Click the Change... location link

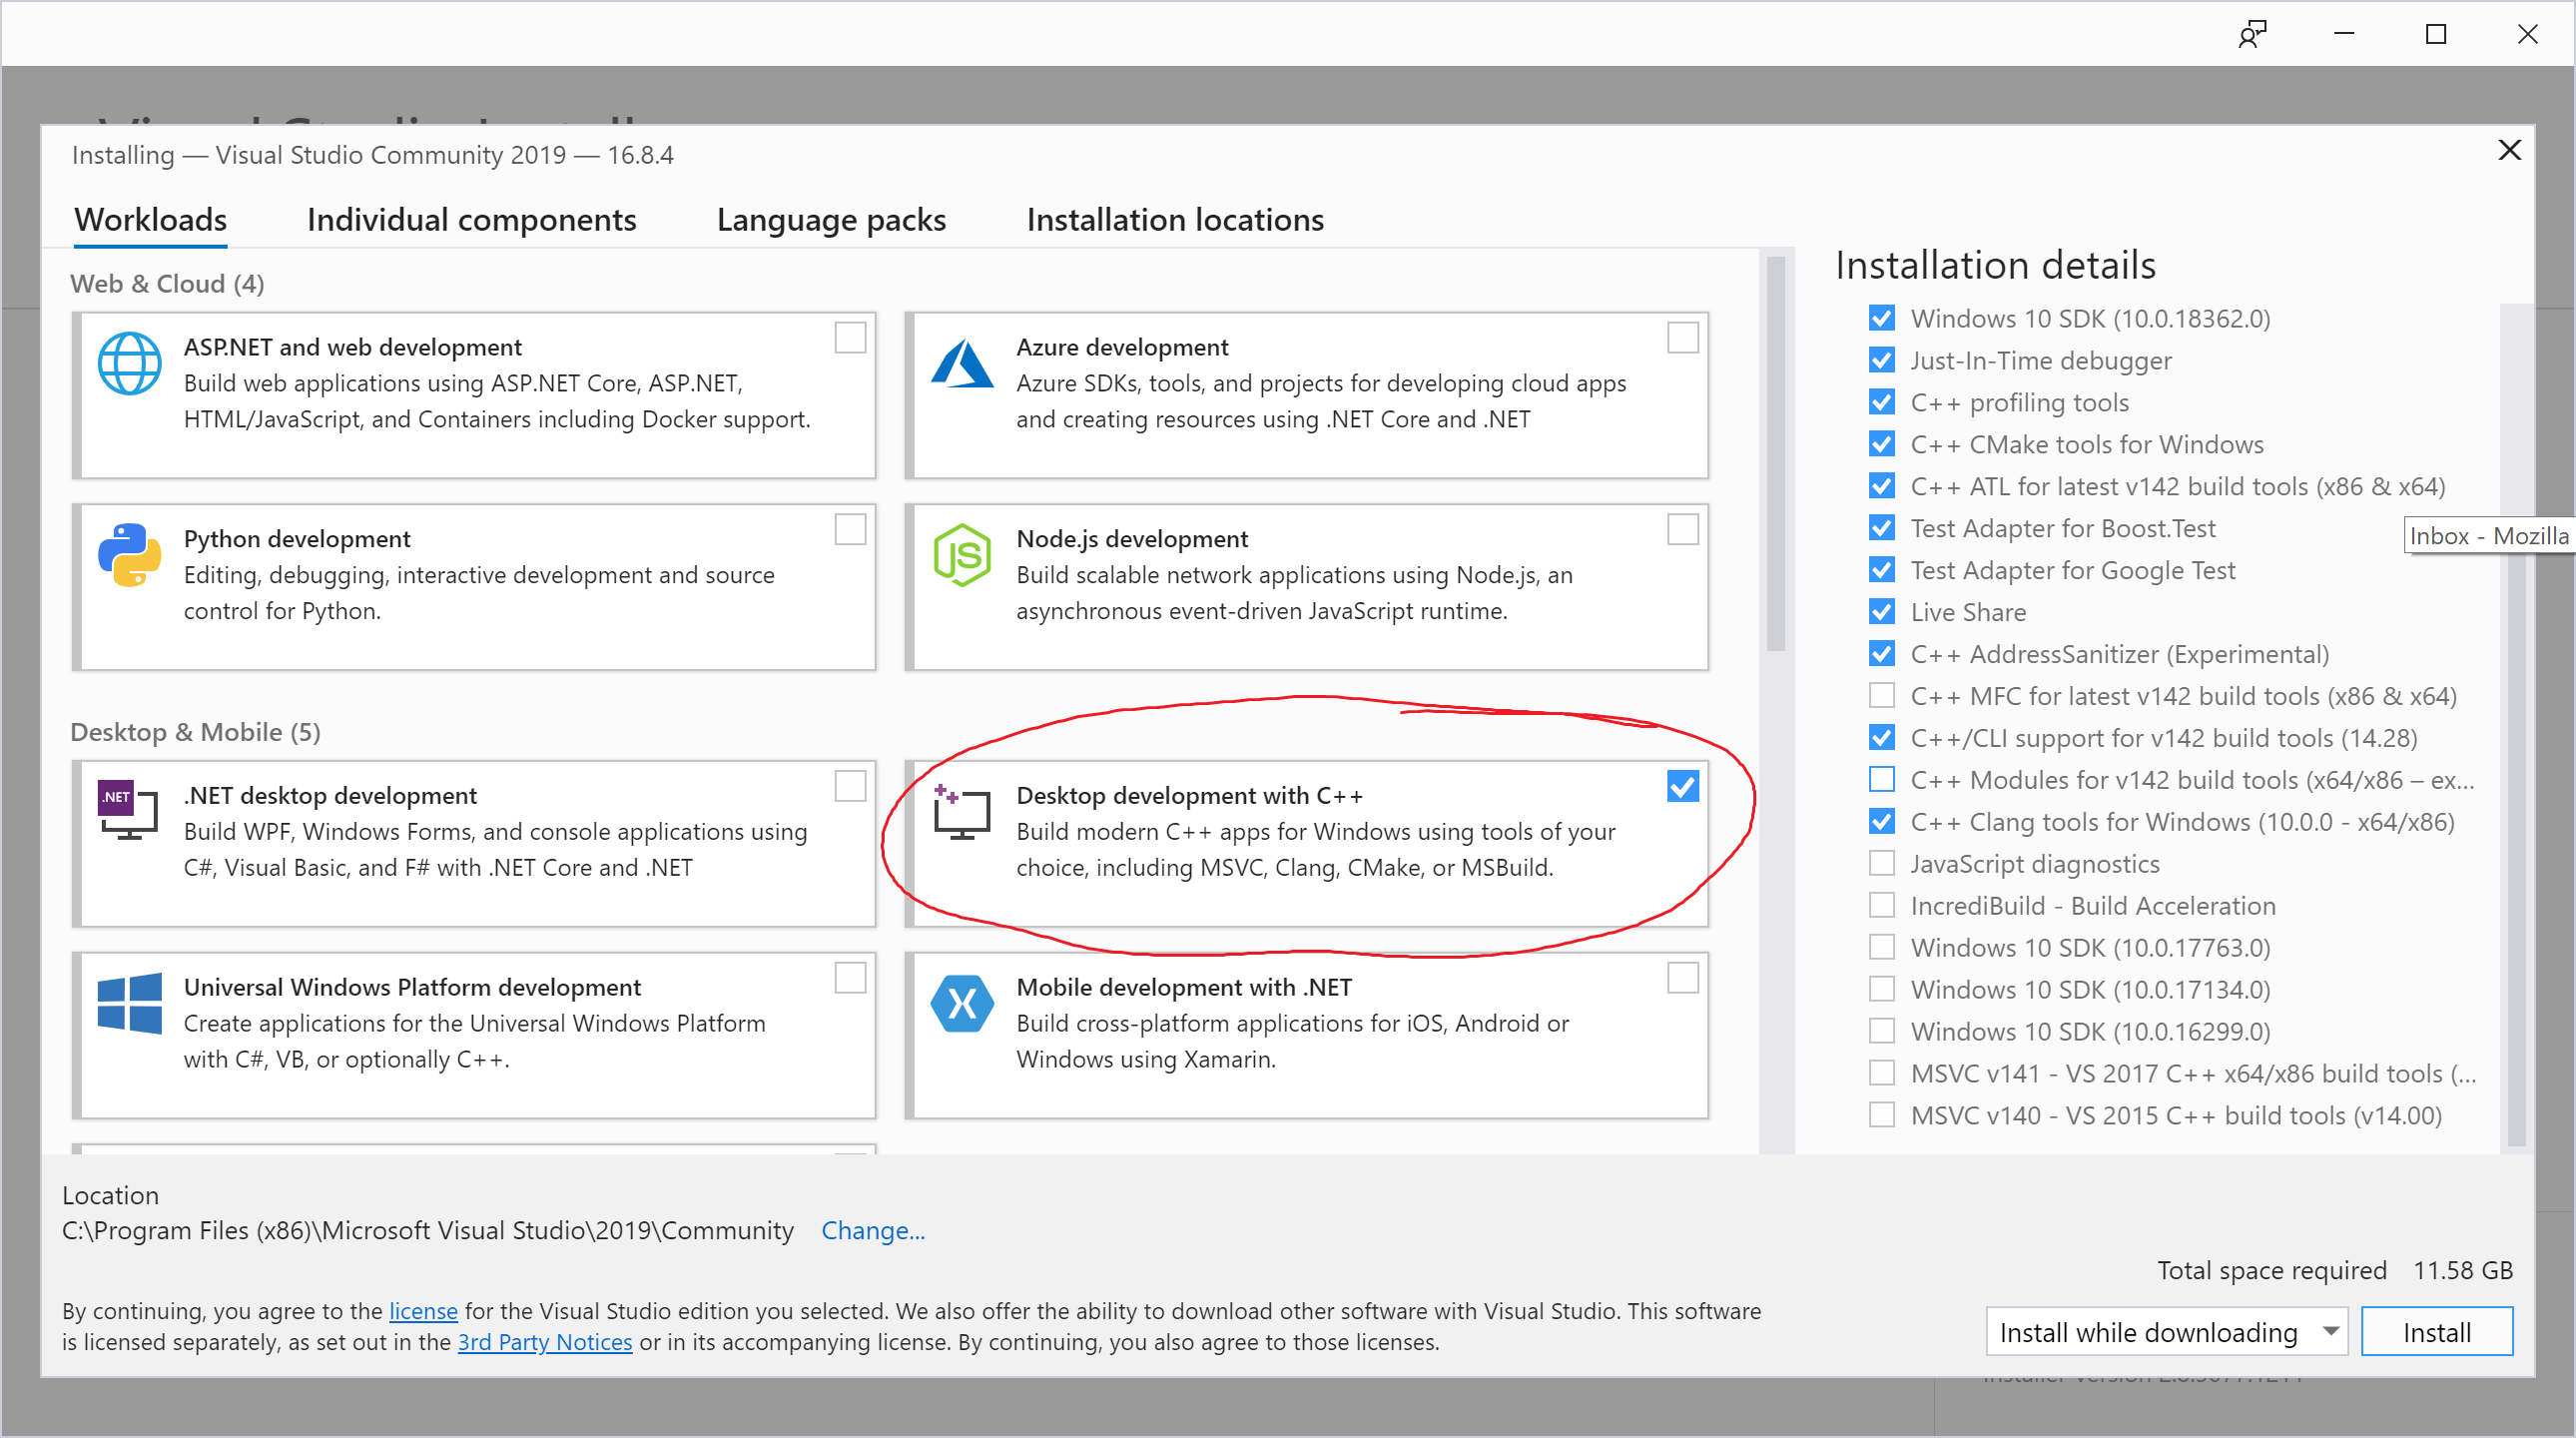tap(872, 1230)
